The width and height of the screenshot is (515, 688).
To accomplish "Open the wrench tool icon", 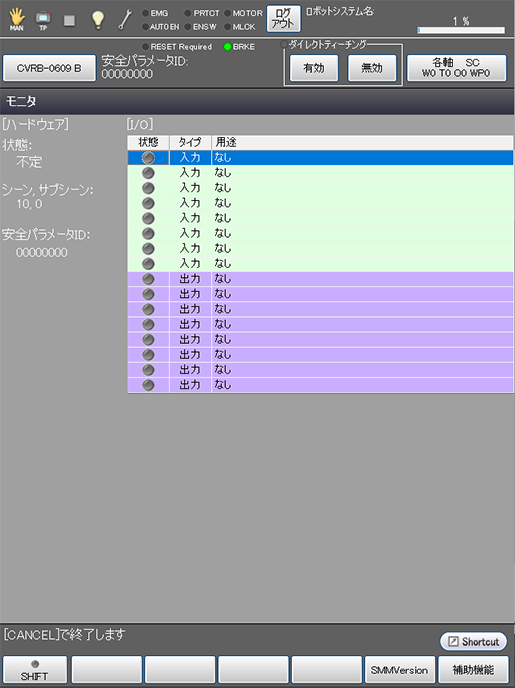I will coord(125,20).
